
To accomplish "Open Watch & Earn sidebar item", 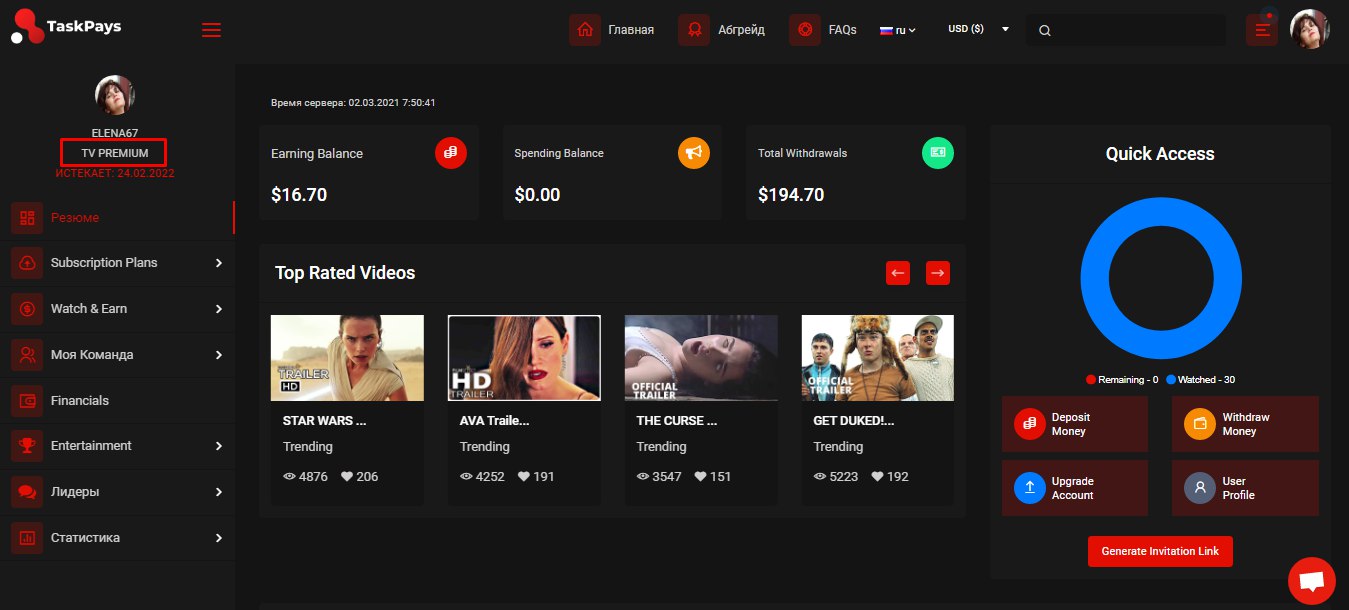I will tap(117, 309).
